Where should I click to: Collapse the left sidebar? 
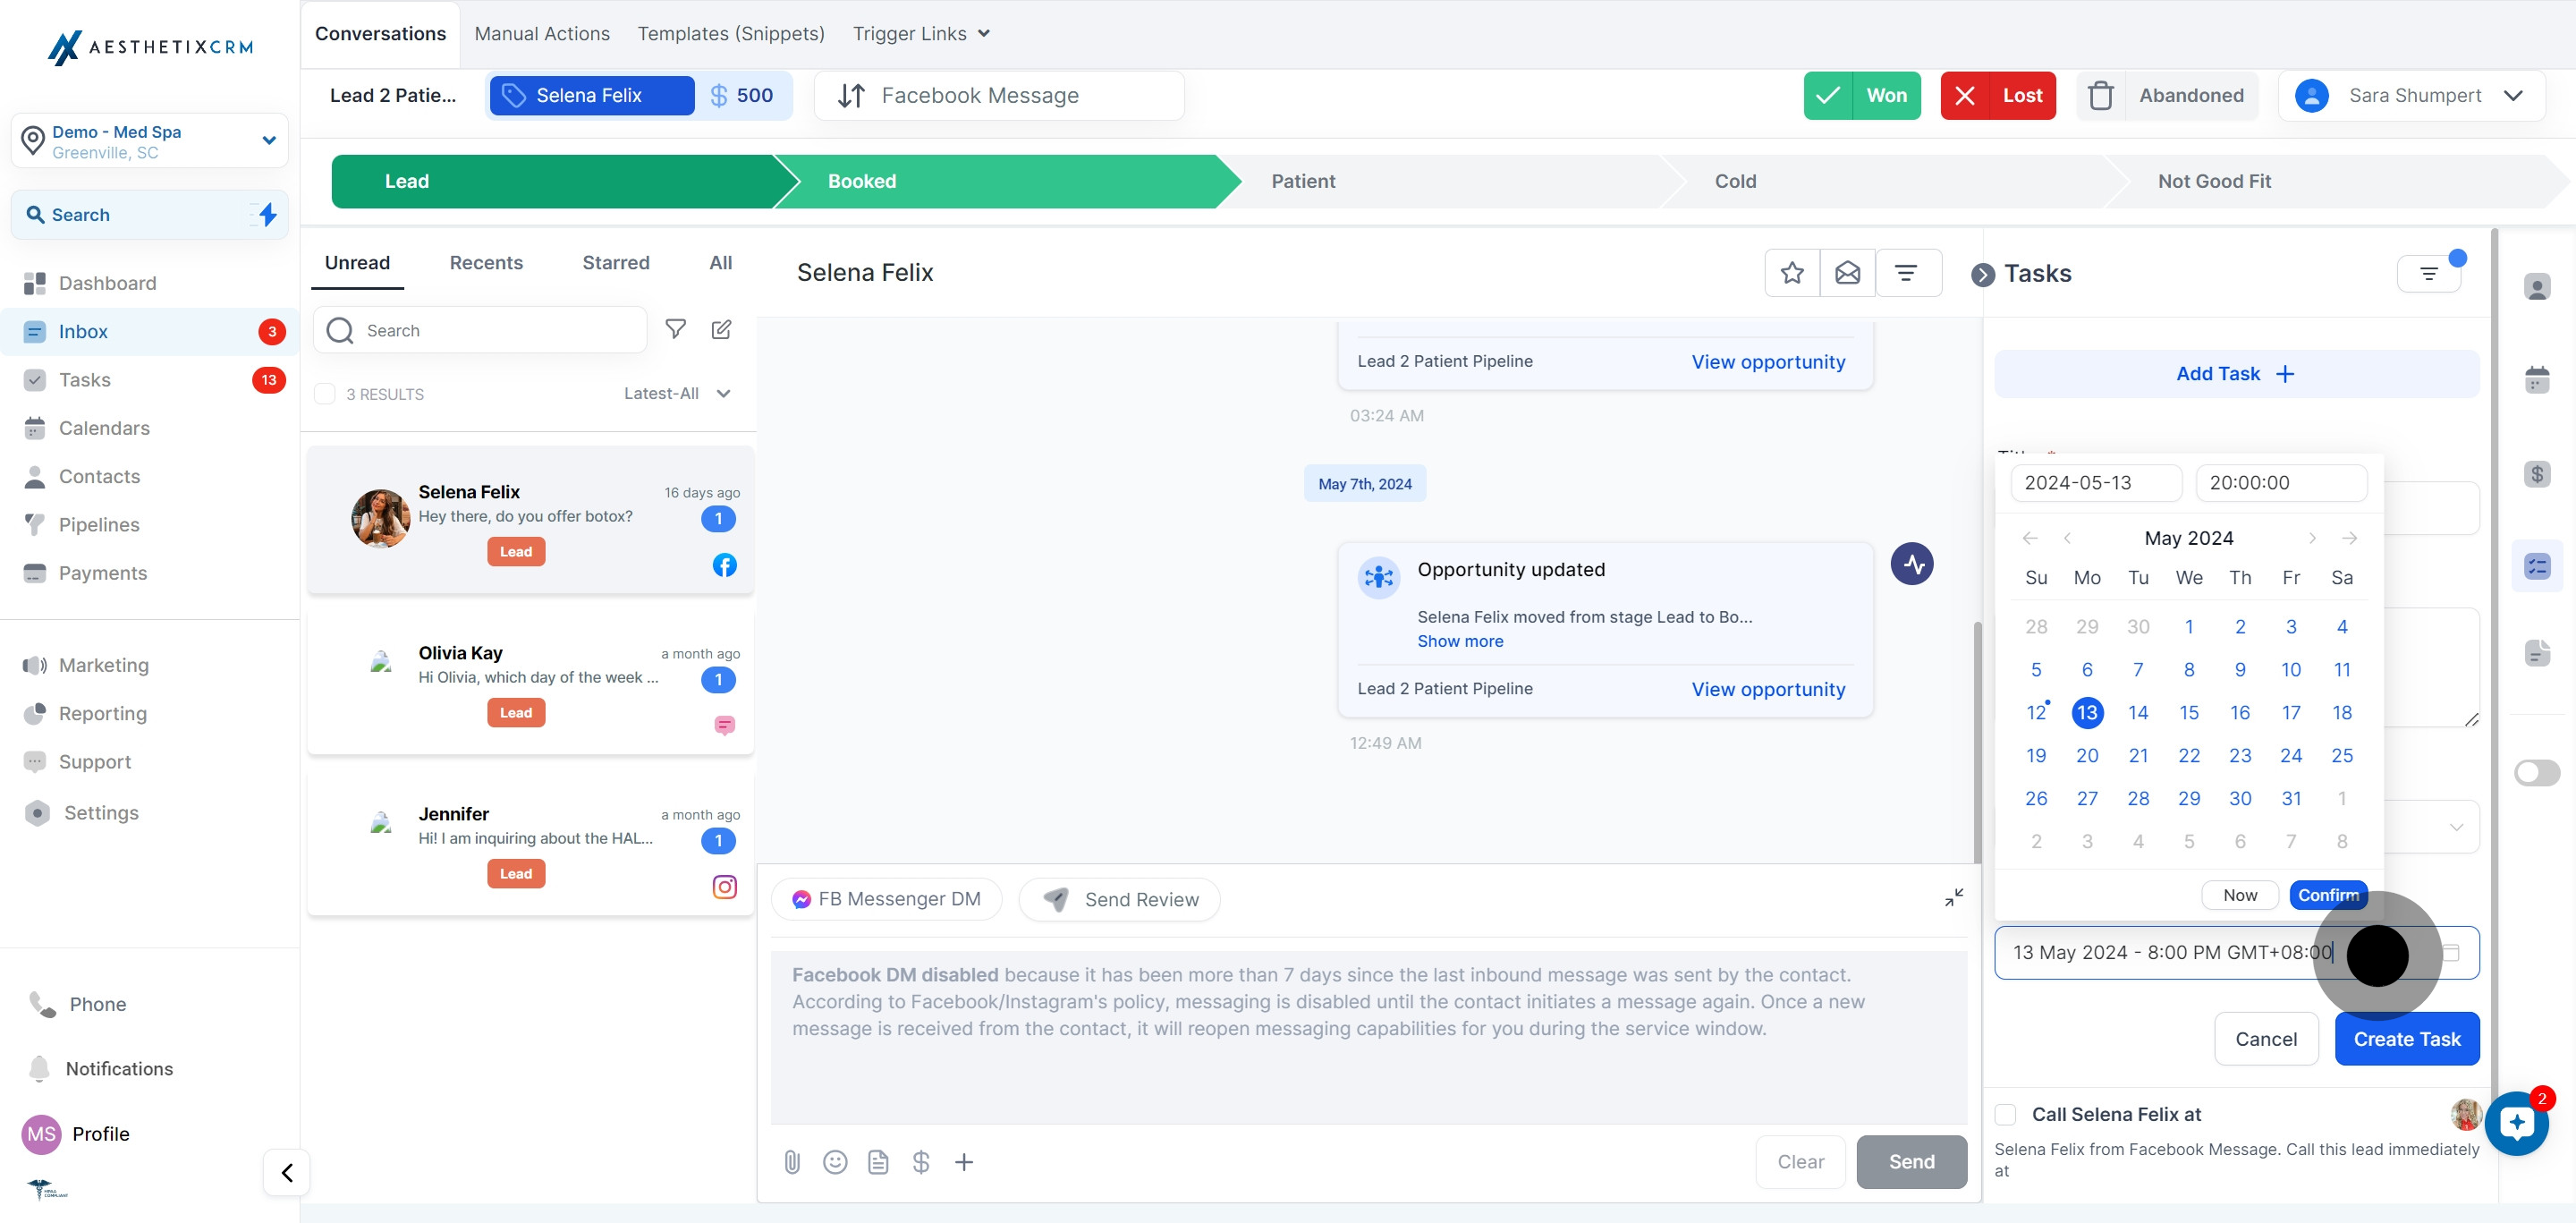(x=287, y=1172)
